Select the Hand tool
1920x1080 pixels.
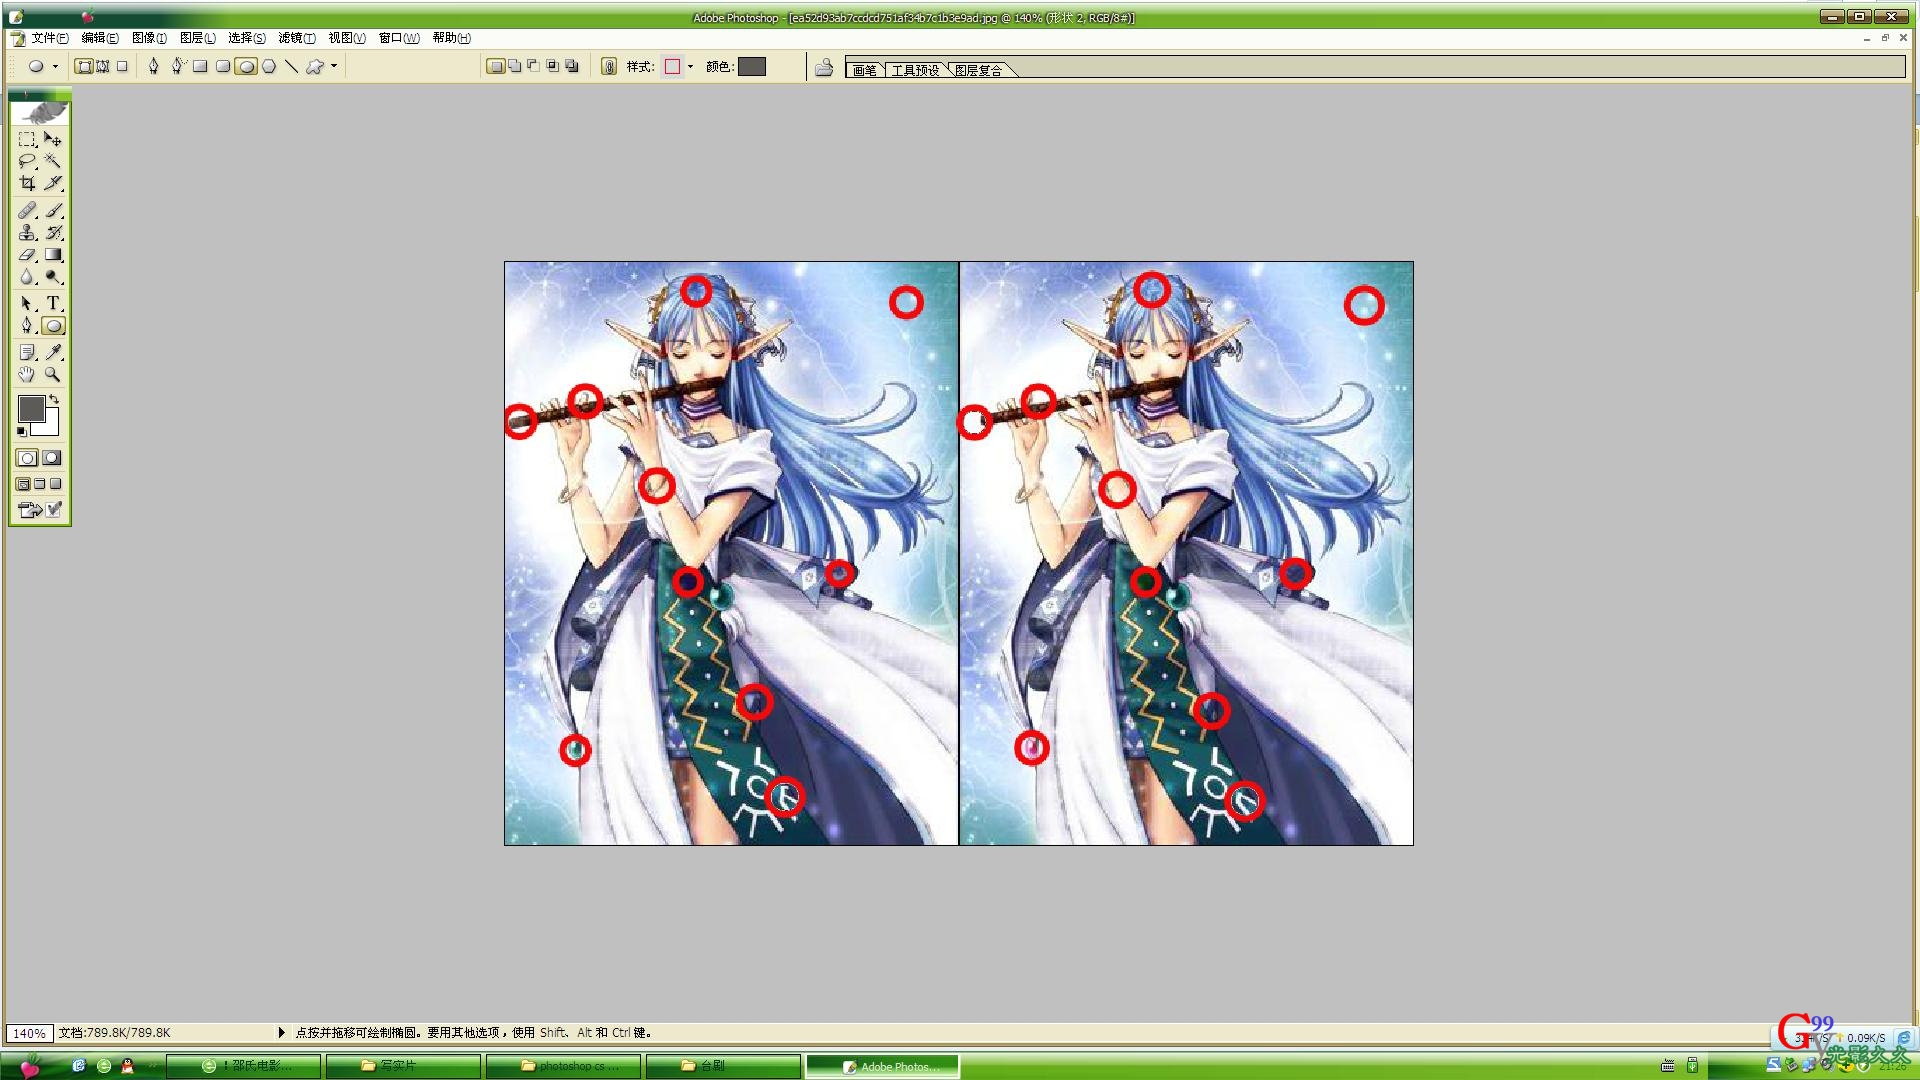[x=27, y=375]
